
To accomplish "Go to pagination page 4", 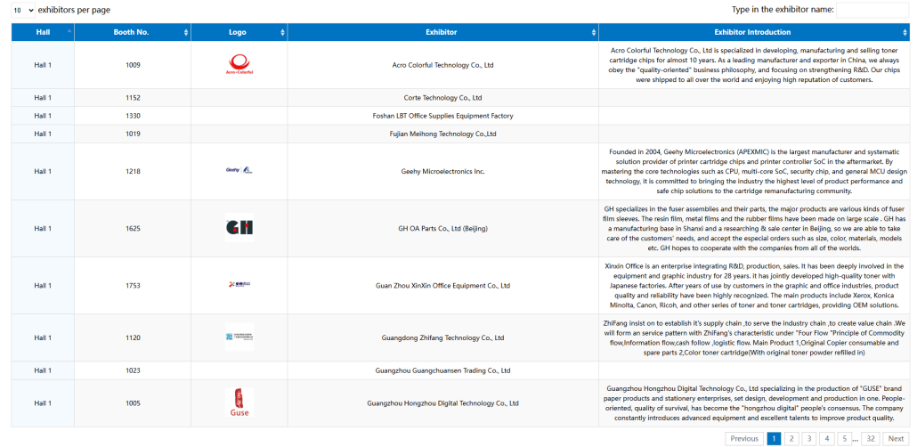I will (827, 438).
